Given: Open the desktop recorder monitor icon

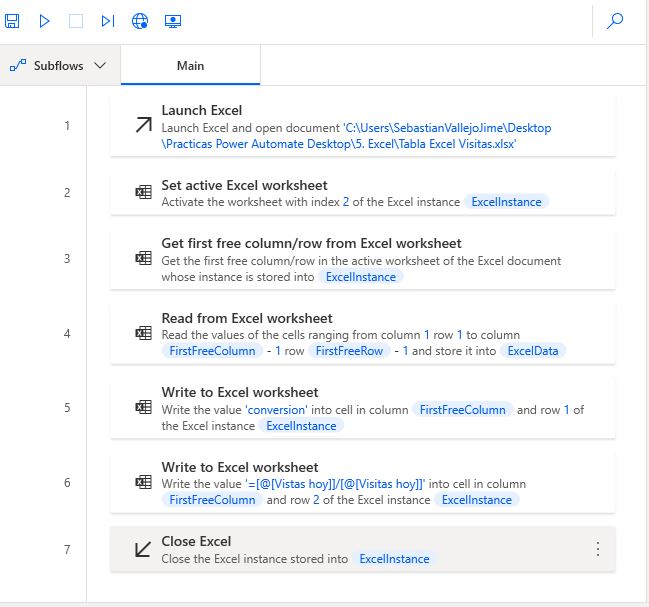Looking at the screenshot, I should [x=173, y=21].
